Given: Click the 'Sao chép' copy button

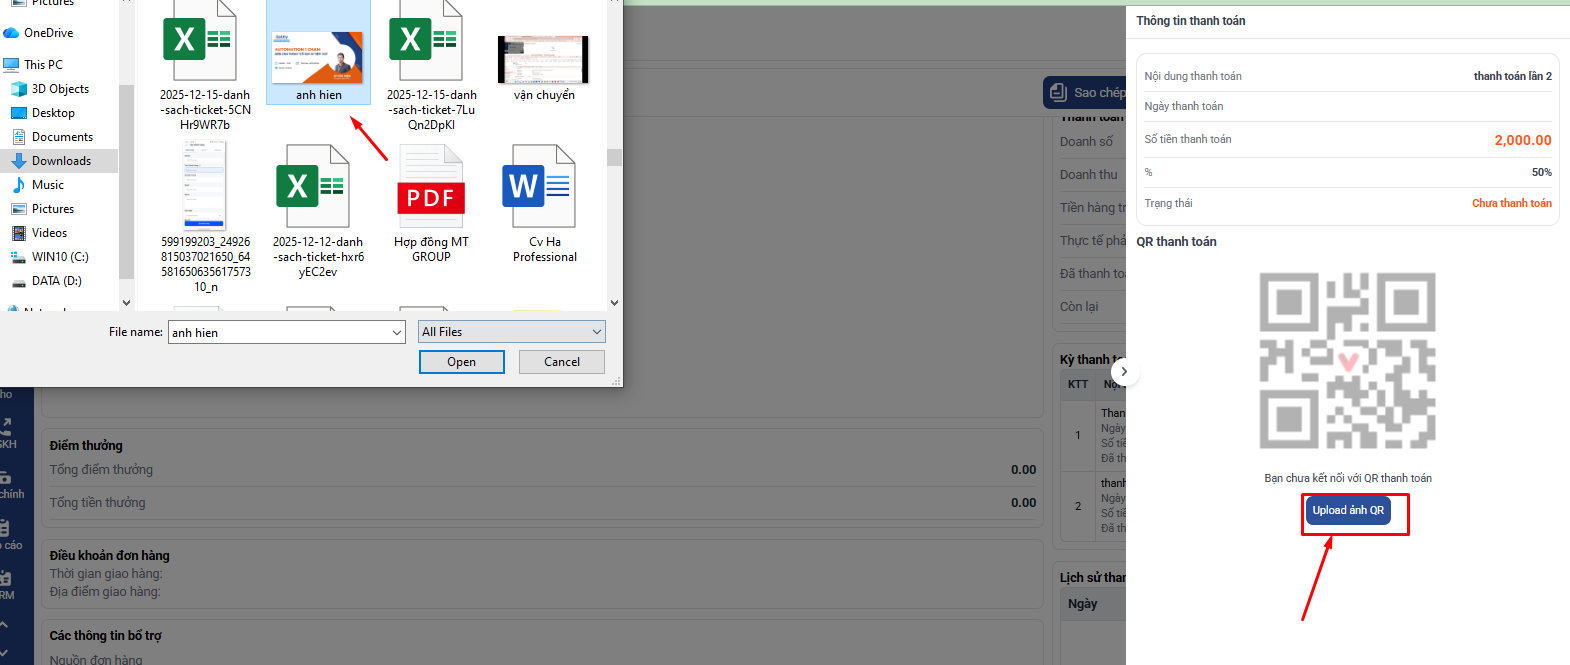Looking at the screenshot, I should coord(1085,93).
